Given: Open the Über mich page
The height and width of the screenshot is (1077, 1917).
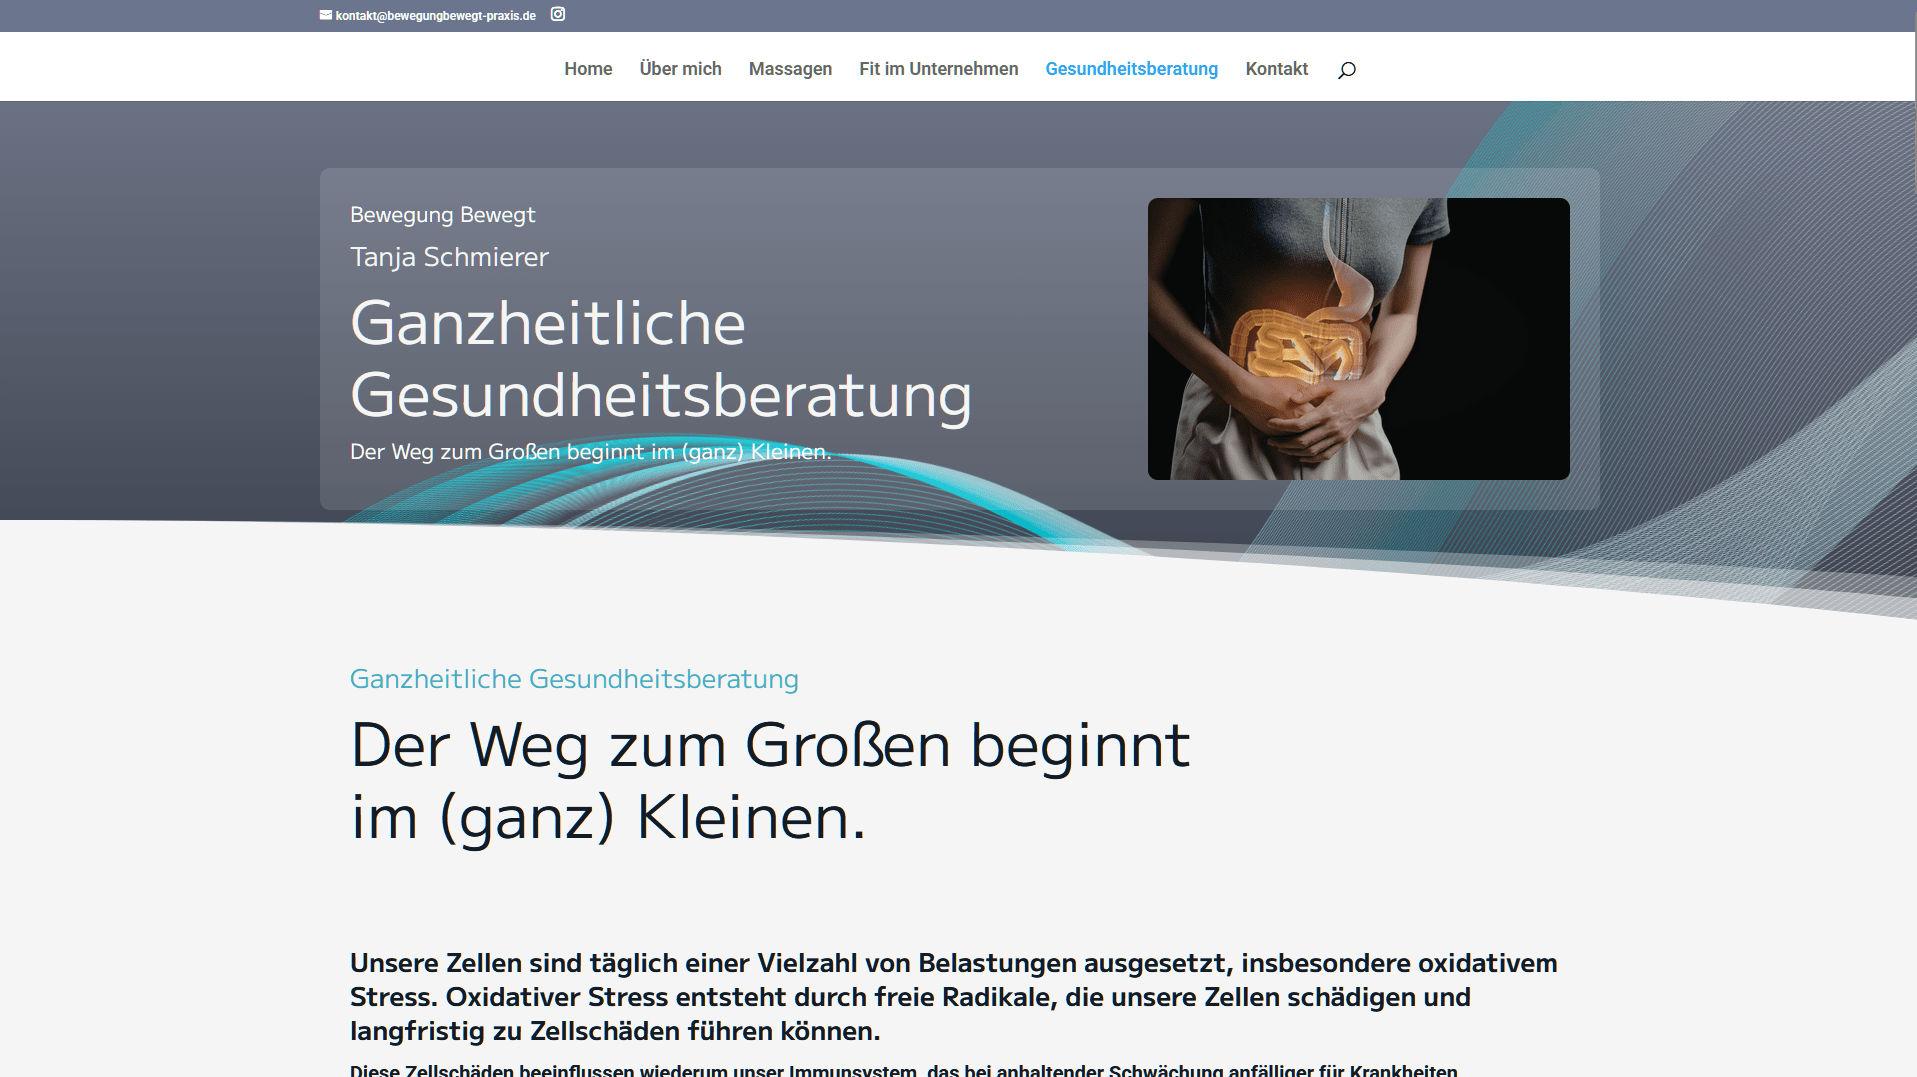Looking at the screenshot, I should pyautogui.click(x=681, y=69).
